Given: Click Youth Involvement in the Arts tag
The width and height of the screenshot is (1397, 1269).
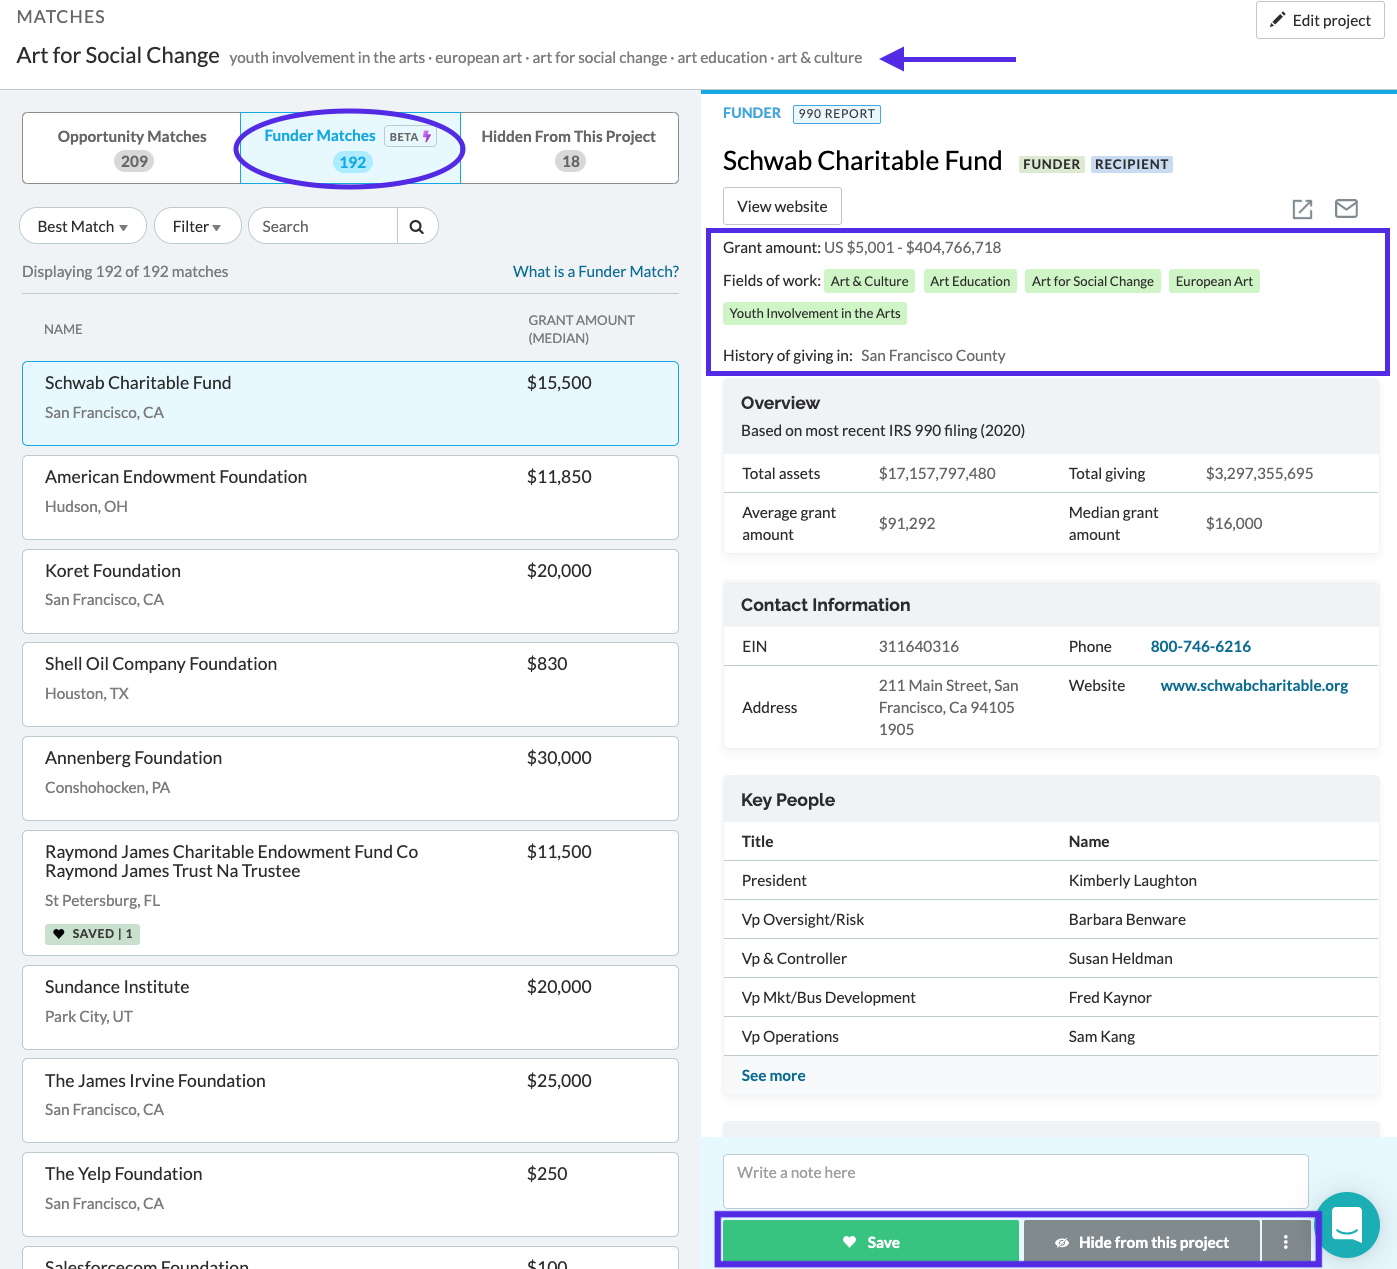Looking at the screenshot, I should click(815, 313).
